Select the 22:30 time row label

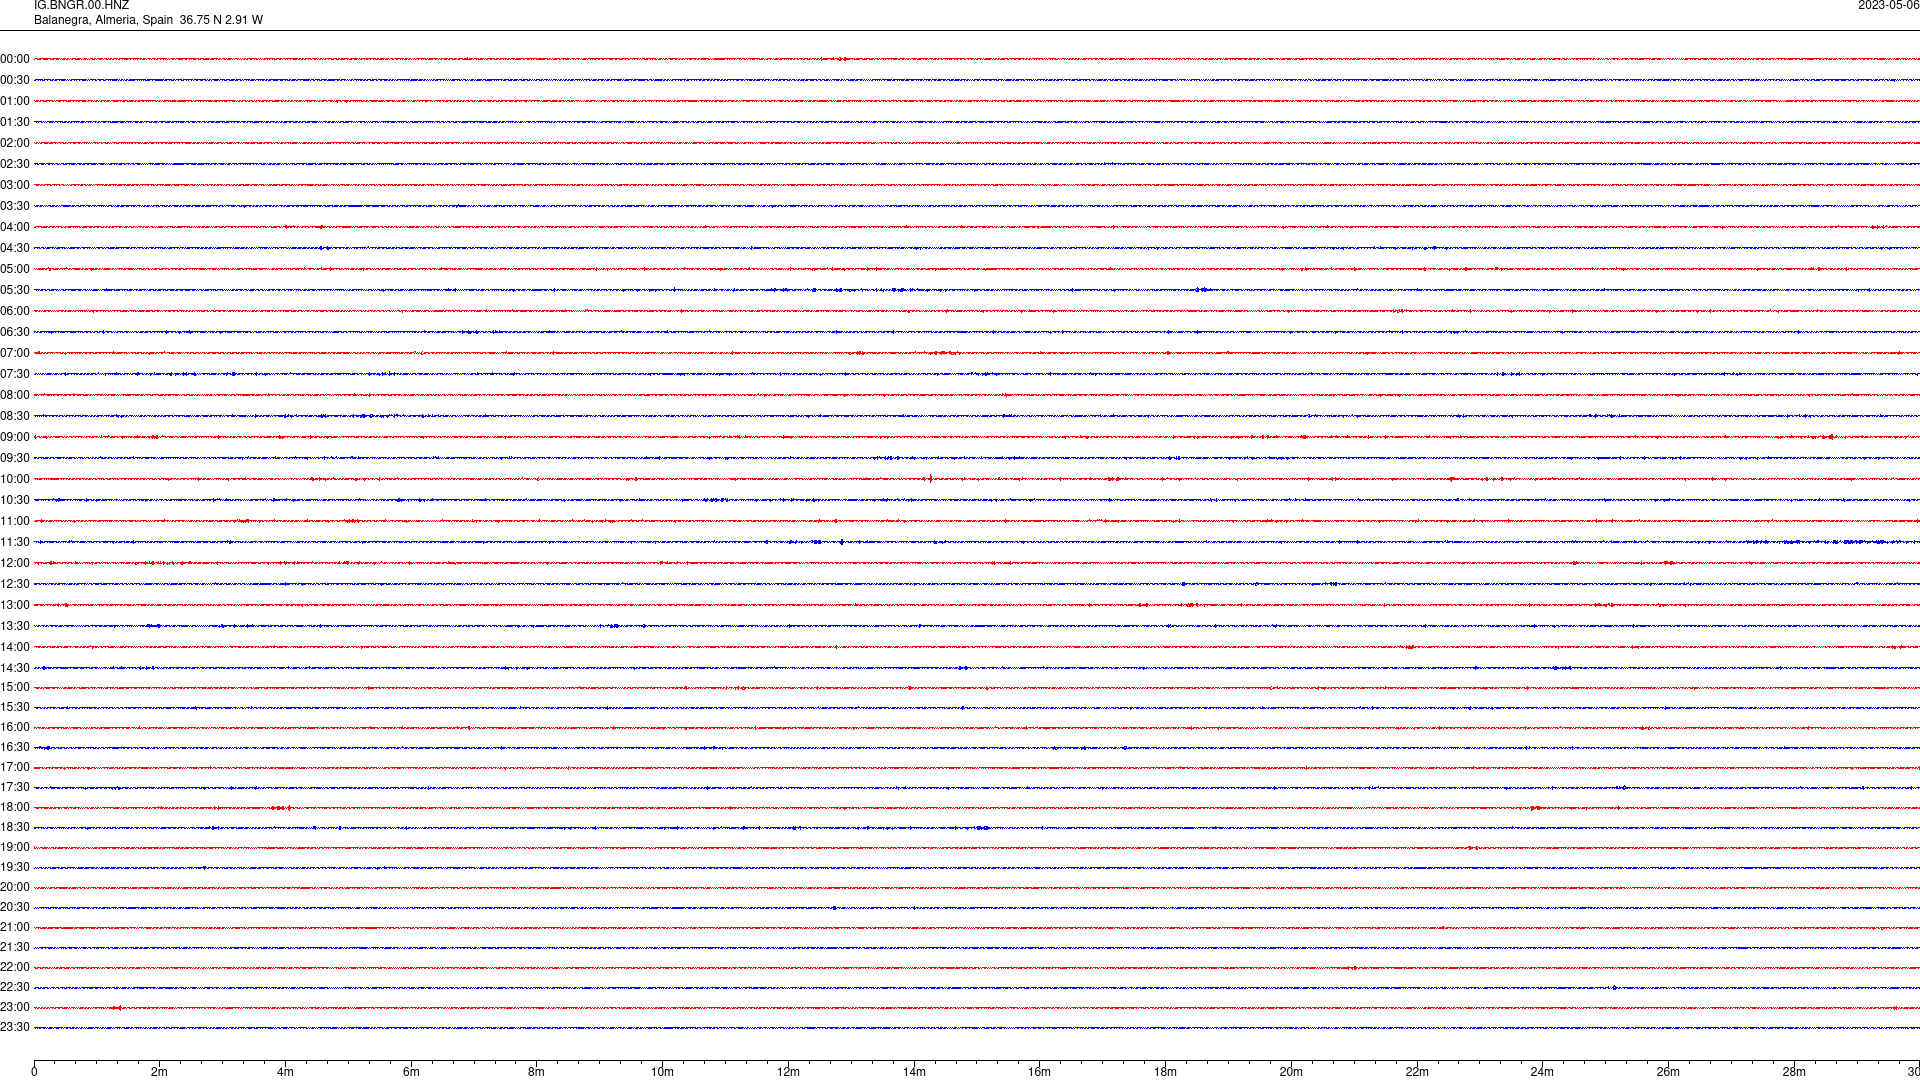click(15, 987)
